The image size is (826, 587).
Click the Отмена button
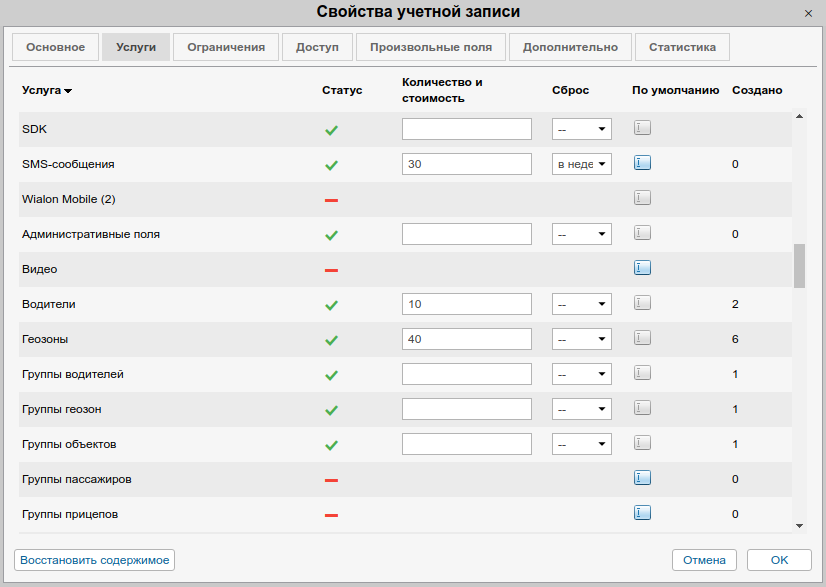pyautogui.click(x=704, y=560)
